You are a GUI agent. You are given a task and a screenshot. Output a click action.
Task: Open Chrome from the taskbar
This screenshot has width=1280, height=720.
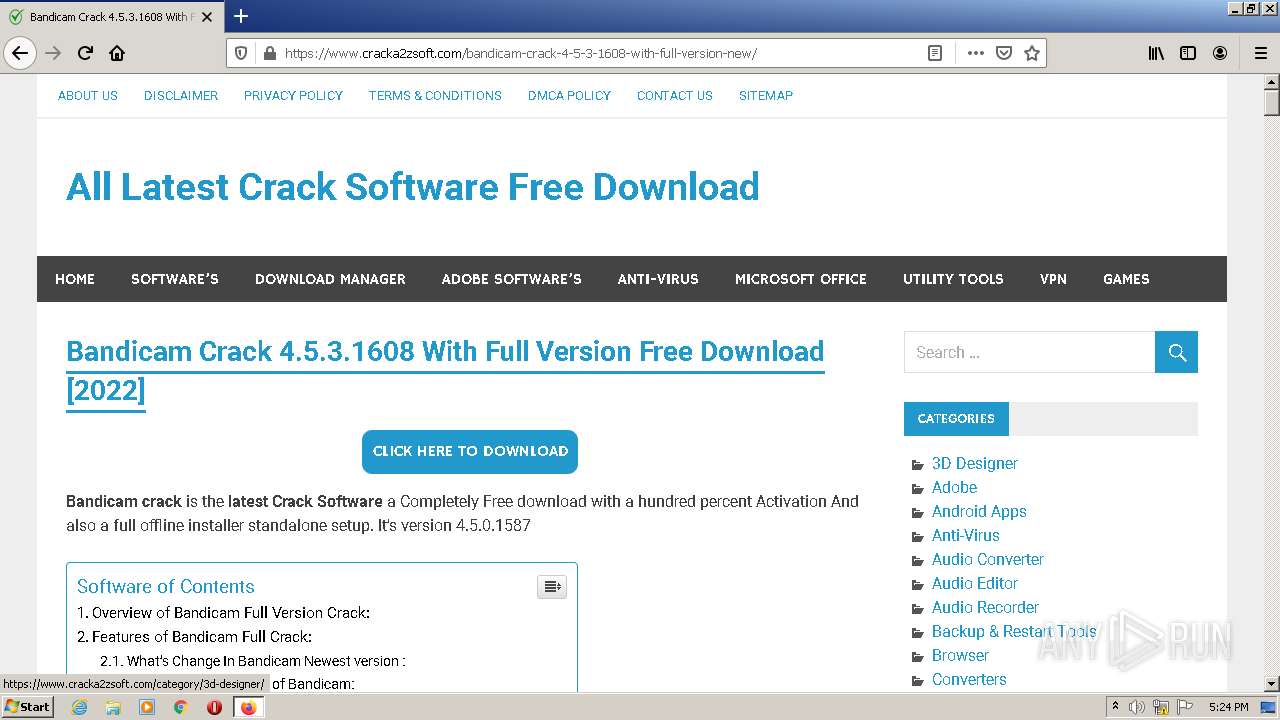[x=180, y=707]
